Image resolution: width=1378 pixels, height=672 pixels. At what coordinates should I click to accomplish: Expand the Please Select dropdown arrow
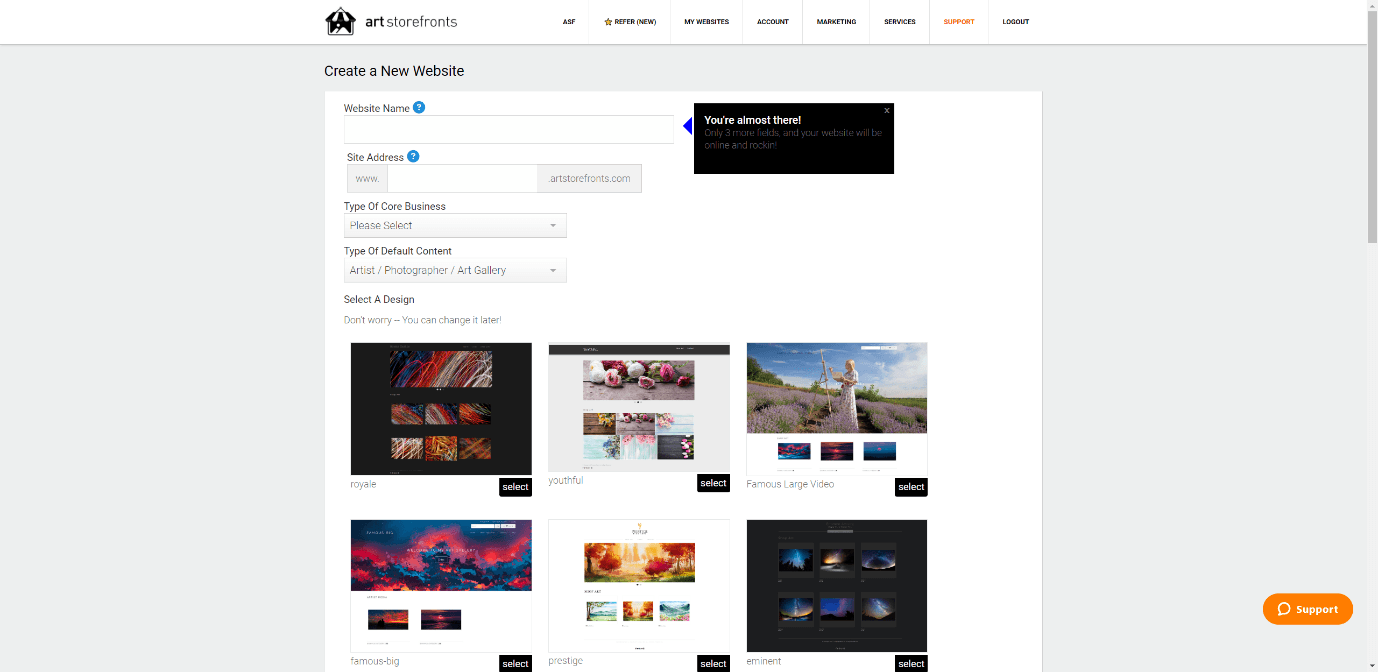pos(553,225)
